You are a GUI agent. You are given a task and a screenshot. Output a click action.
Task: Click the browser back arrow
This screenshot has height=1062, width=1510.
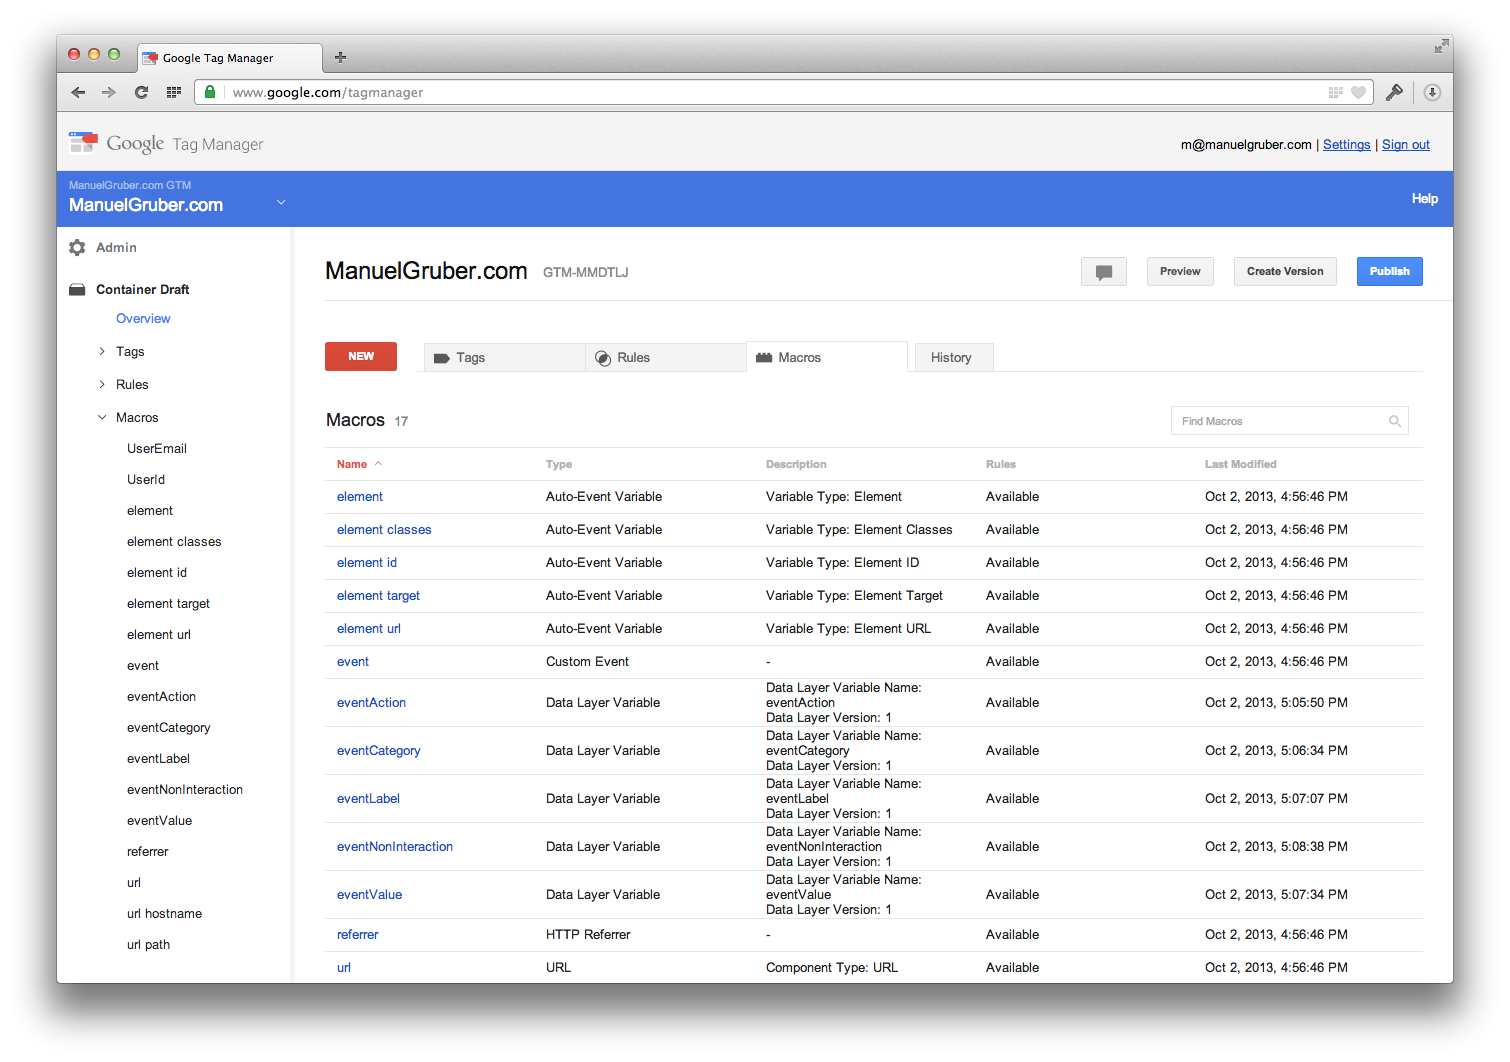tap(78, 92)
